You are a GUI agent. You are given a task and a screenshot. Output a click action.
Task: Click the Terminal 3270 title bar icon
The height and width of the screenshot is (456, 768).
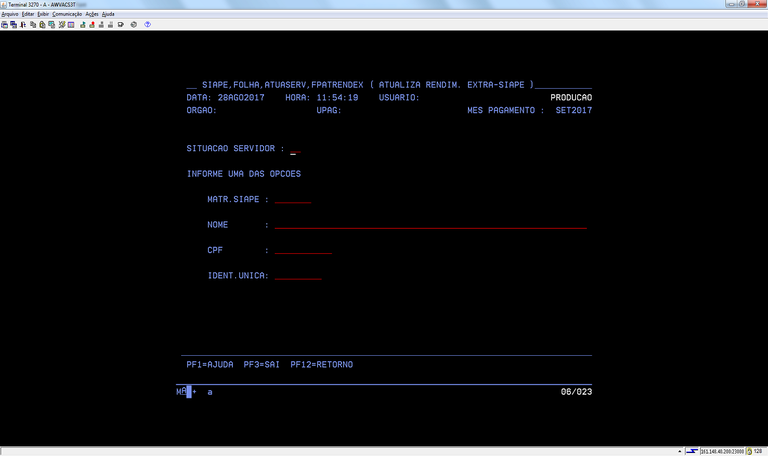point(4,4)
